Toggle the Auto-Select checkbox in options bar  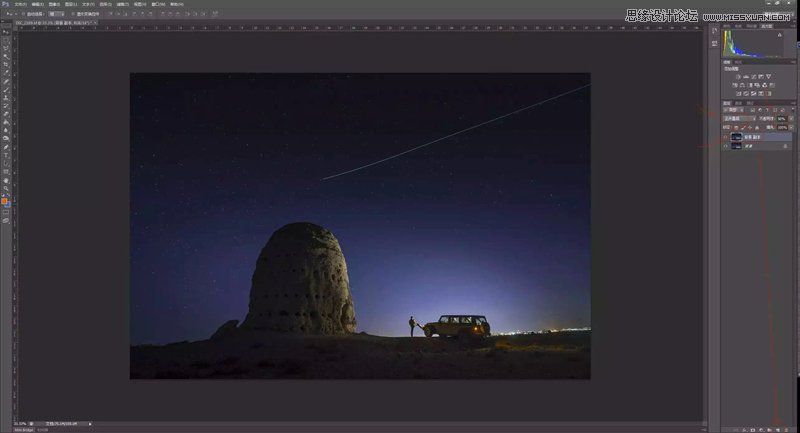[x=22, y=14]
